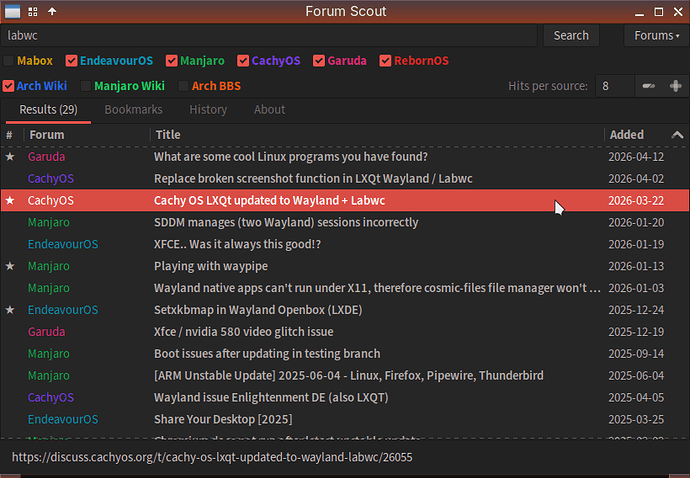Viewport: 690px width, 478px height.
Task: Click the 'Playing with waypipe' title
Action: tap(211, 266)
